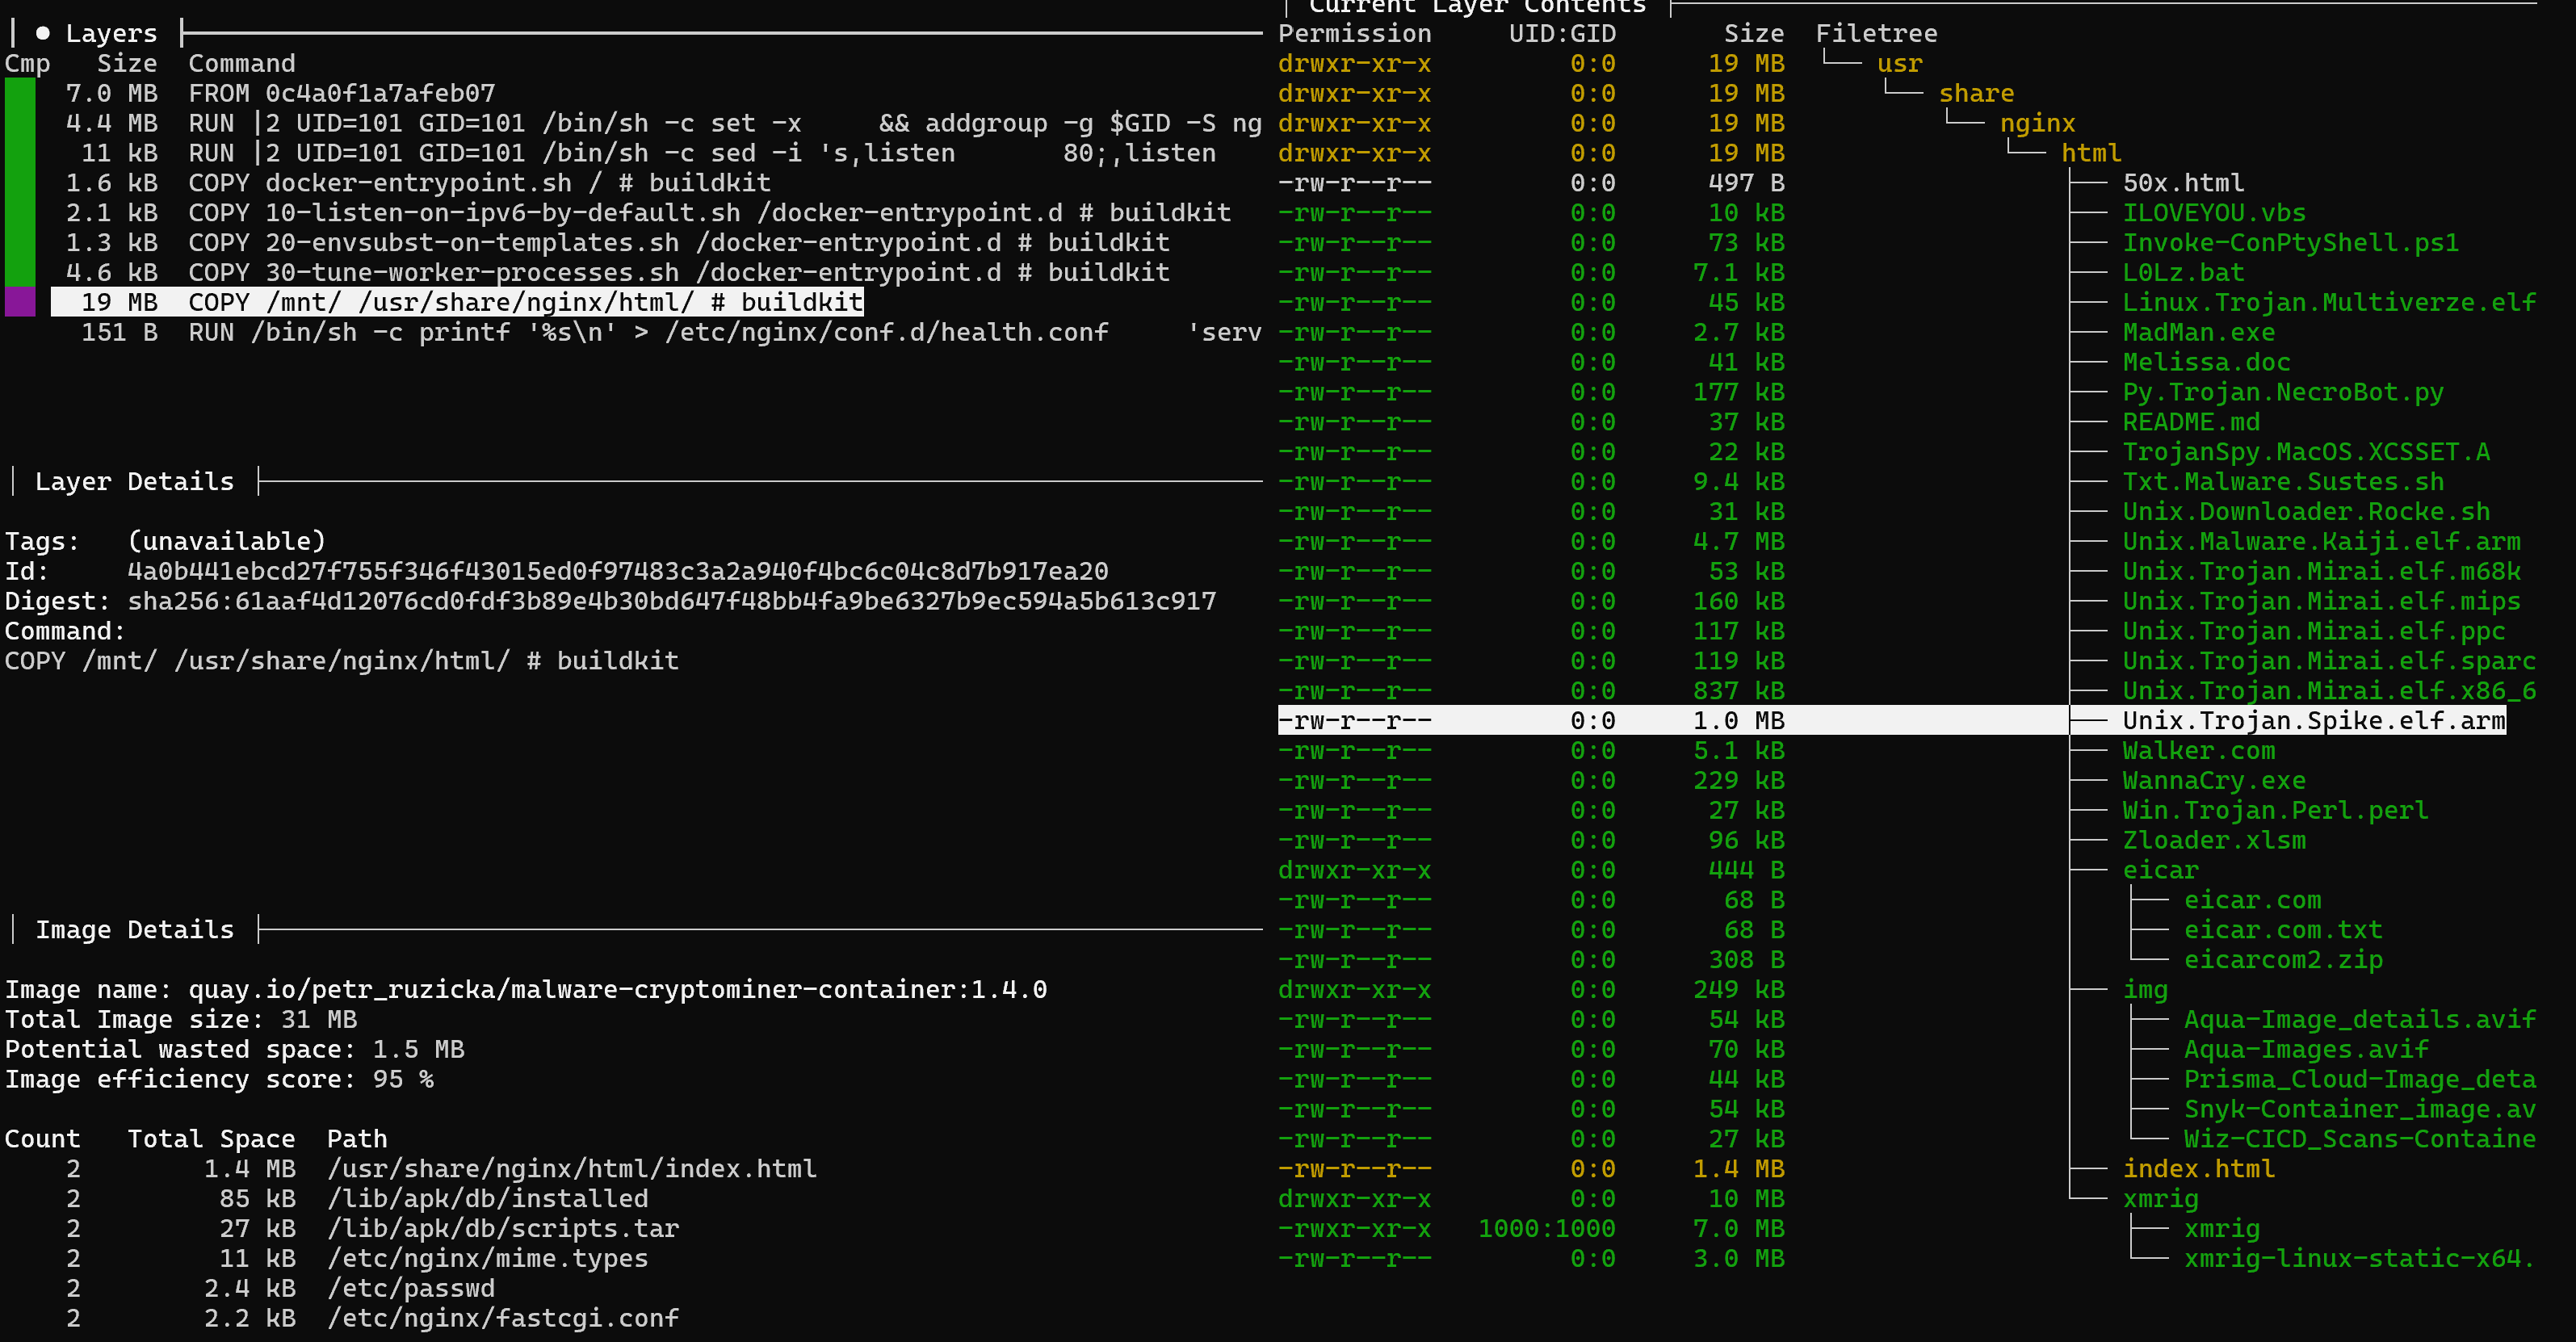Select highlighted Unix.Trojan.Spike.elf.arm file
The width and height of the screenshot is (2576, 1342).
click(x=2313, y=720)
